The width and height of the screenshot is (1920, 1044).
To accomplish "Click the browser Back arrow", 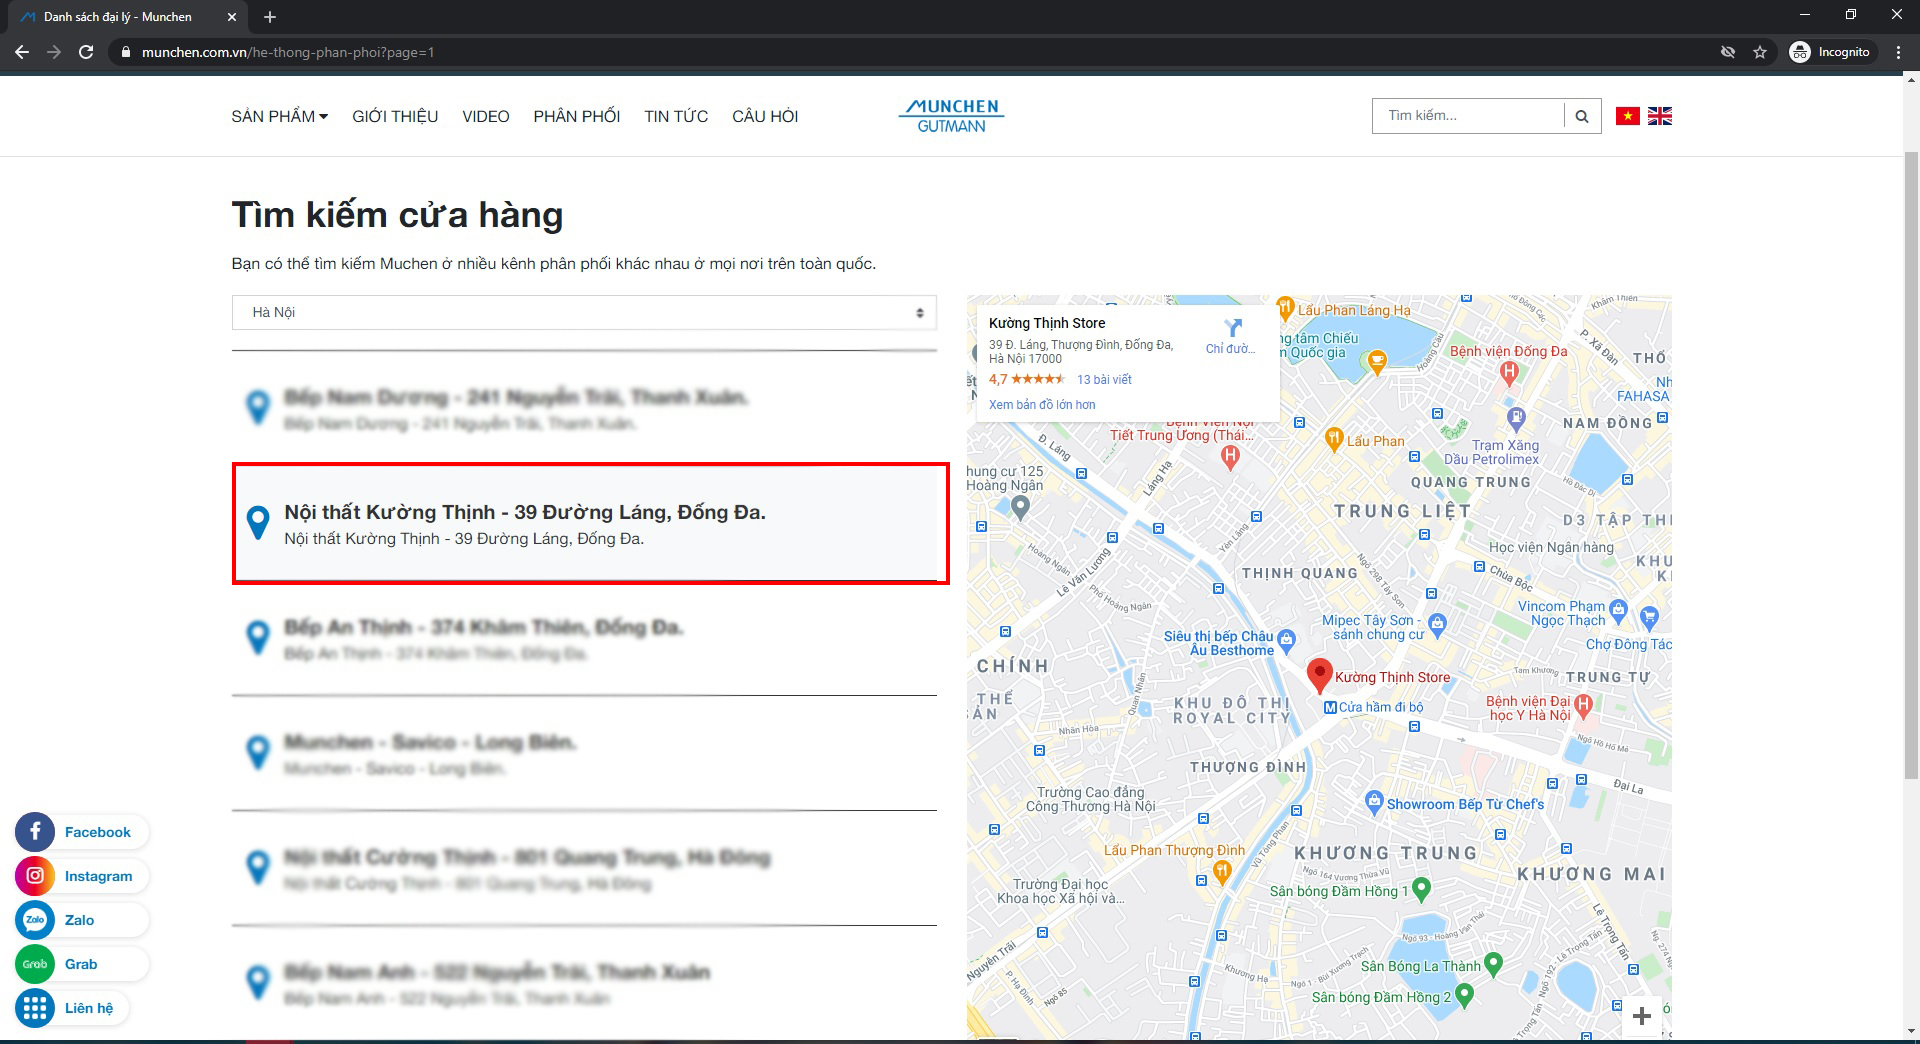I will (22, 52).
